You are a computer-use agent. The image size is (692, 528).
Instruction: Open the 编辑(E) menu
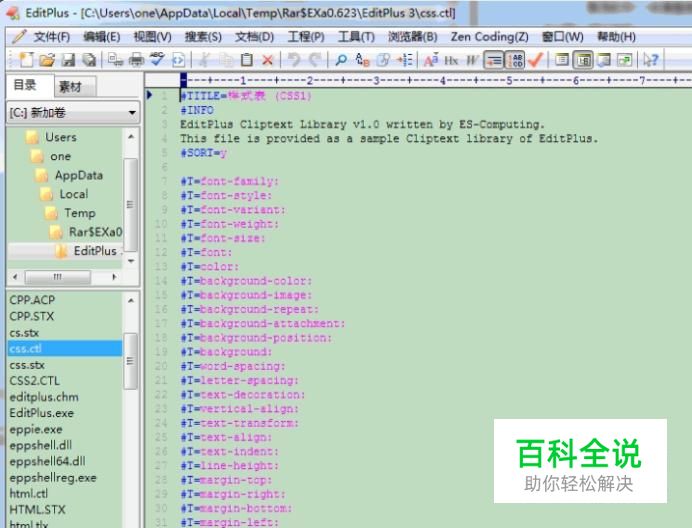[102, 37]
